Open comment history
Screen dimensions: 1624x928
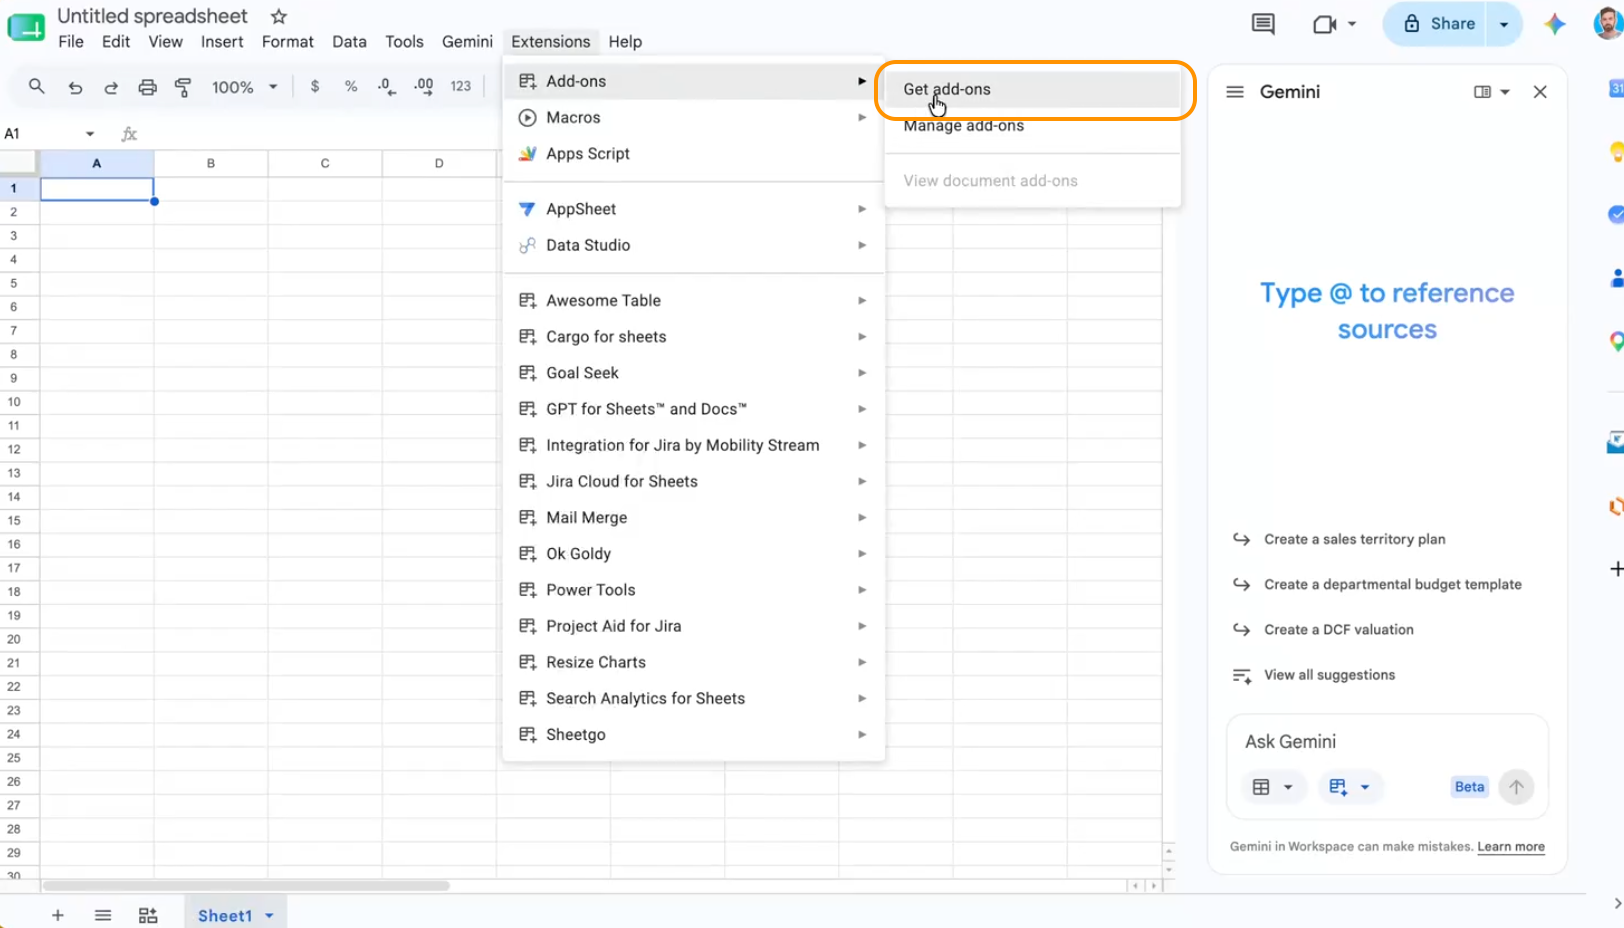[1263, 24]
